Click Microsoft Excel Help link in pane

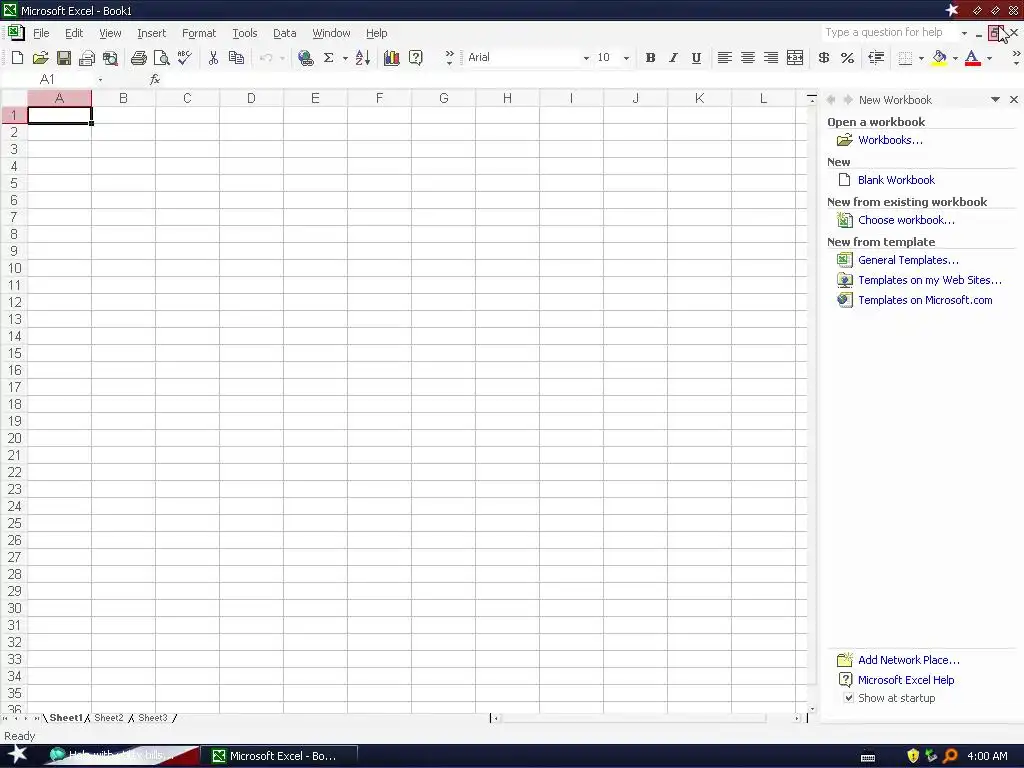[x=906, y=680]
